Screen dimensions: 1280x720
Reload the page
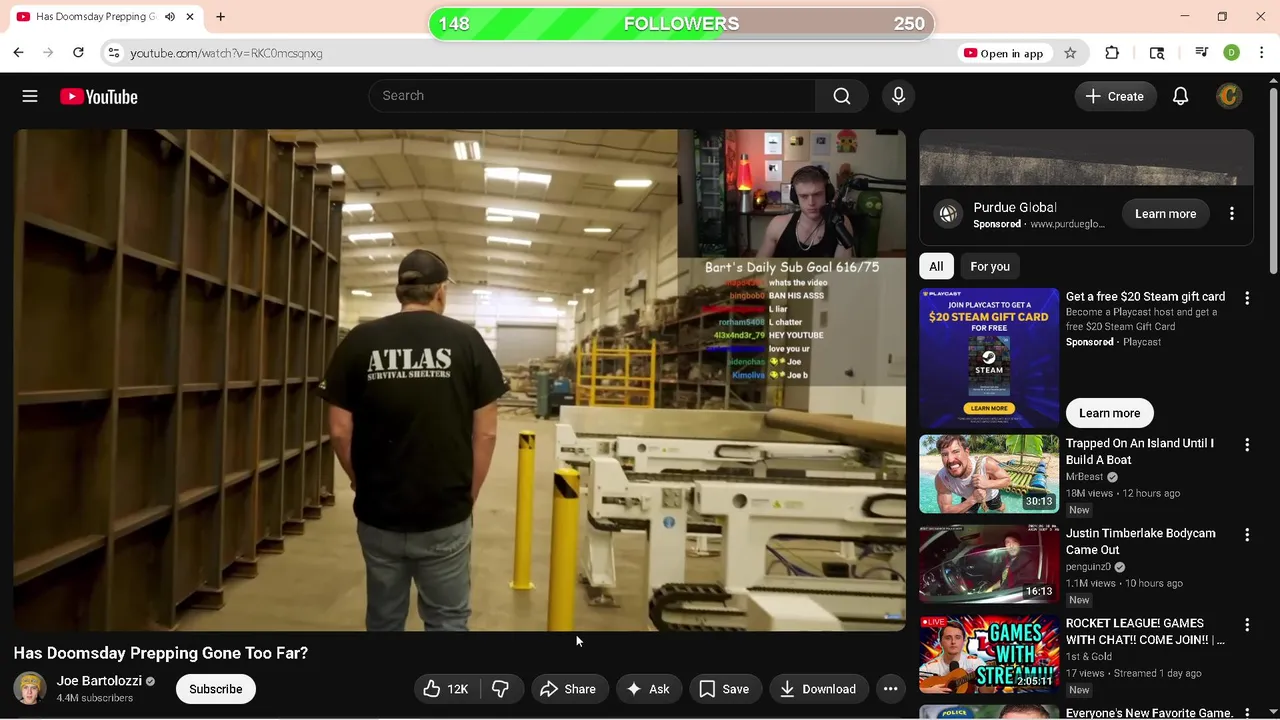[78, 53]
